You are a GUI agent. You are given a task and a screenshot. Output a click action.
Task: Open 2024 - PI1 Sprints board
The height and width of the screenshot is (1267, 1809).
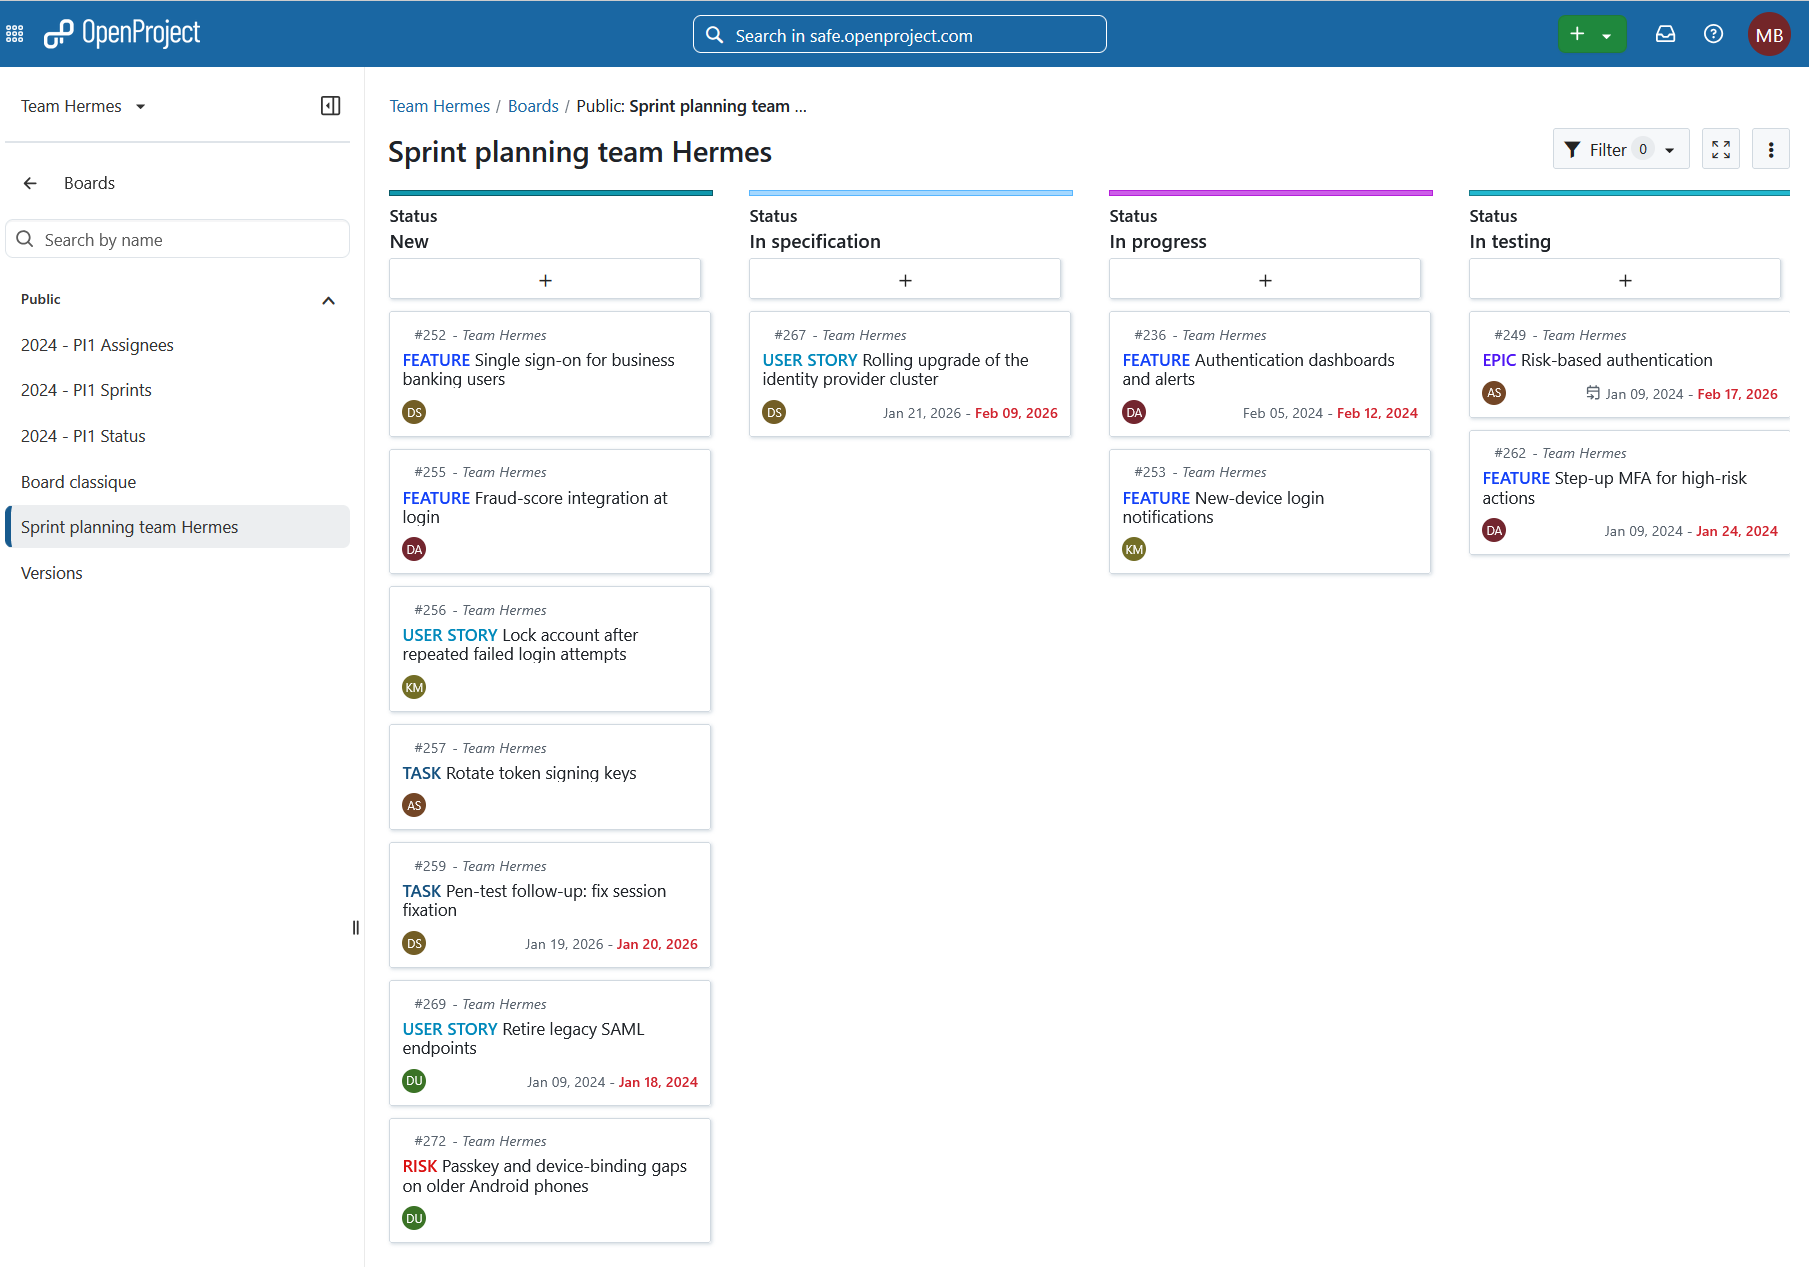point(86,390)
